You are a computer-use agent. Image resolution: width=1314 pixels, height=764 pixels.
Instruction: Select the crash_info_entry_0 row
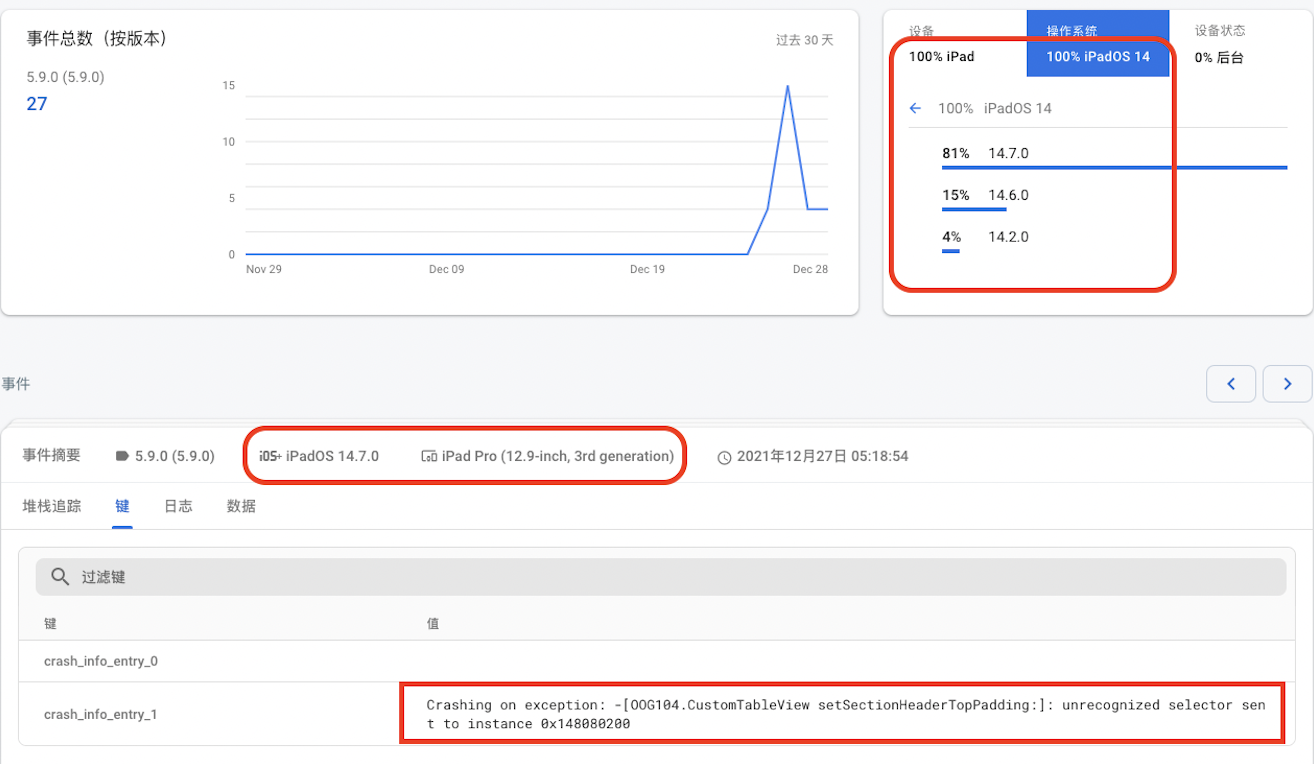click(101, 661)
